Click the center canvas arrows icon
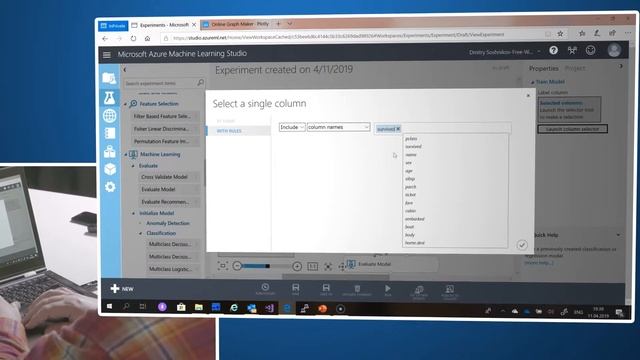Screen dimensions: 640x360 [328, 267]
